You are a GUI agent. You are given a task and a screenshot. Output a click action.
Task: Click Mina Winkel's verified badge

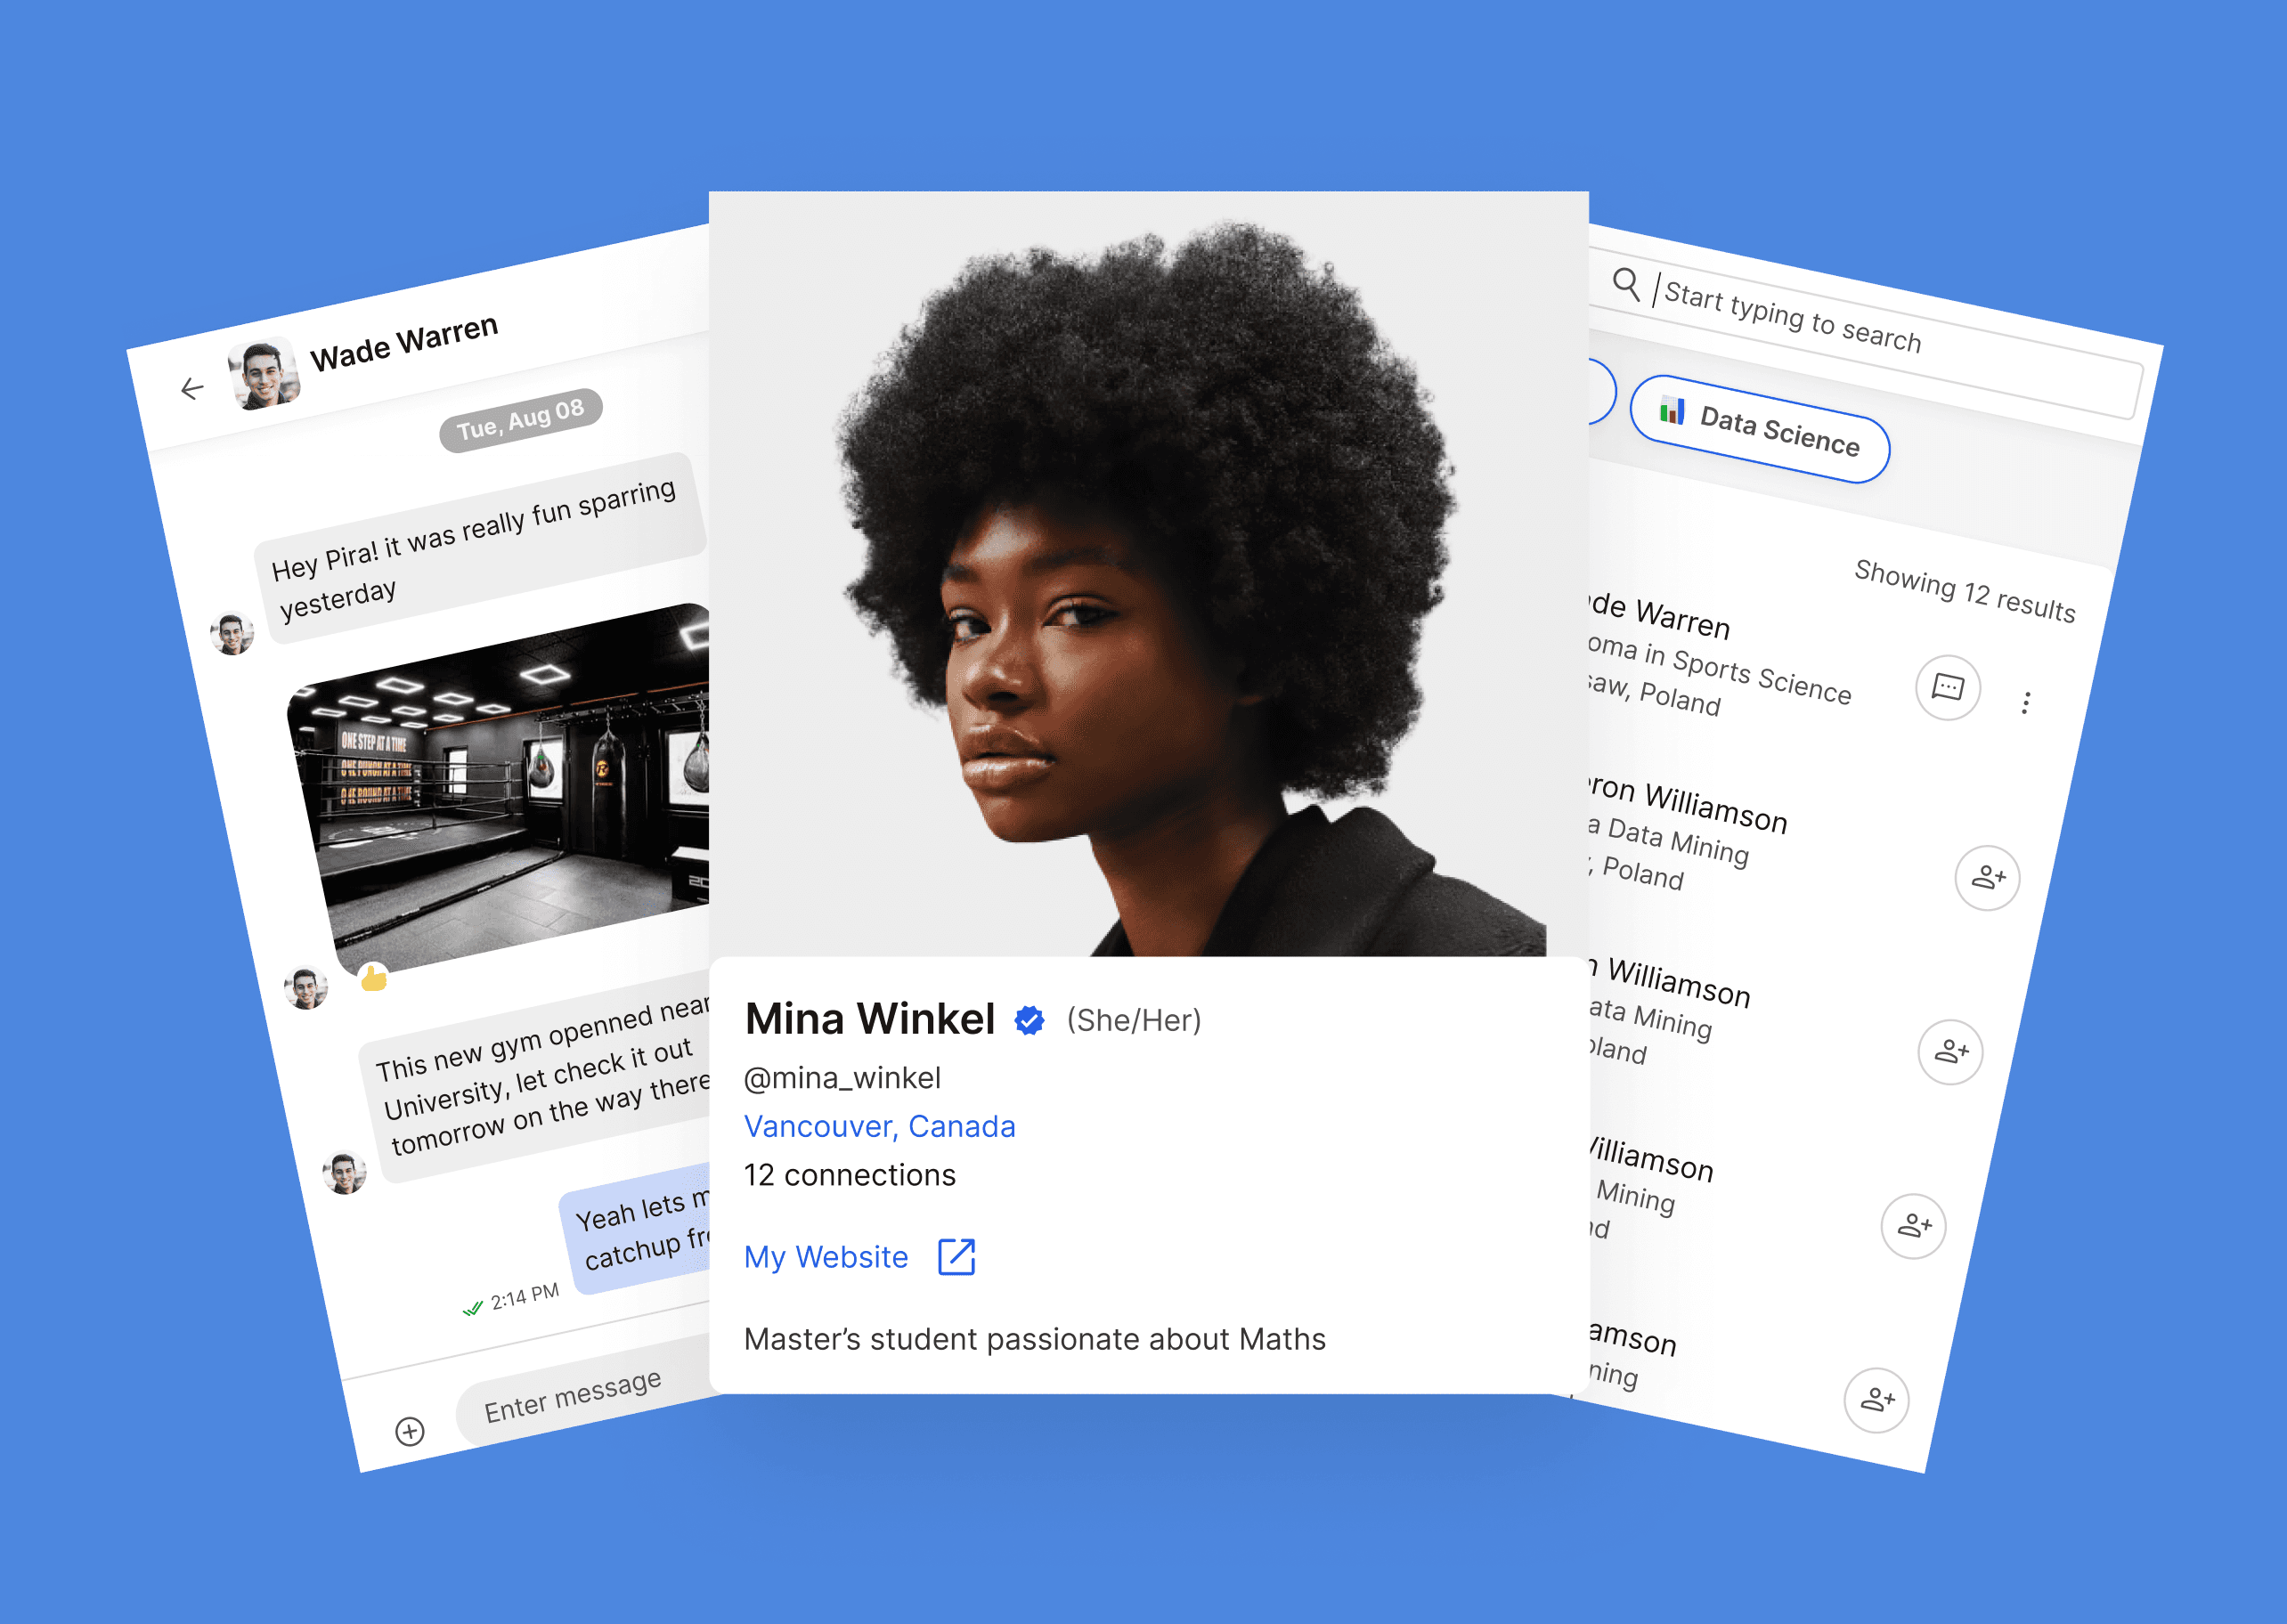[1029, 1020]
